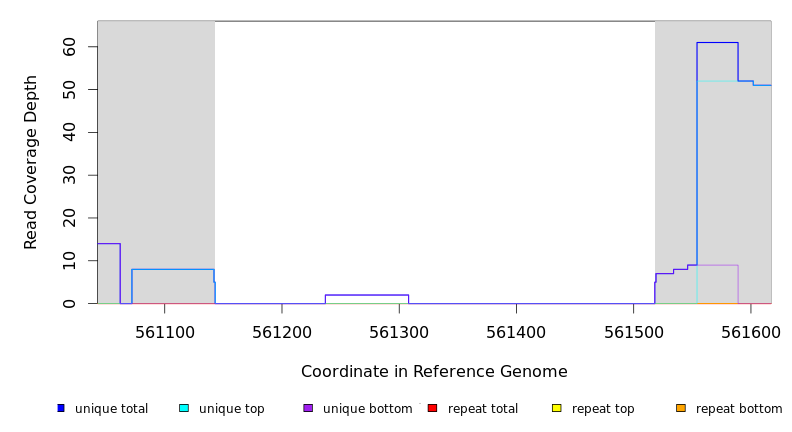Click x-axis tick label 561100
Viewport: 792px width, 432px height.
coord(165,331)
